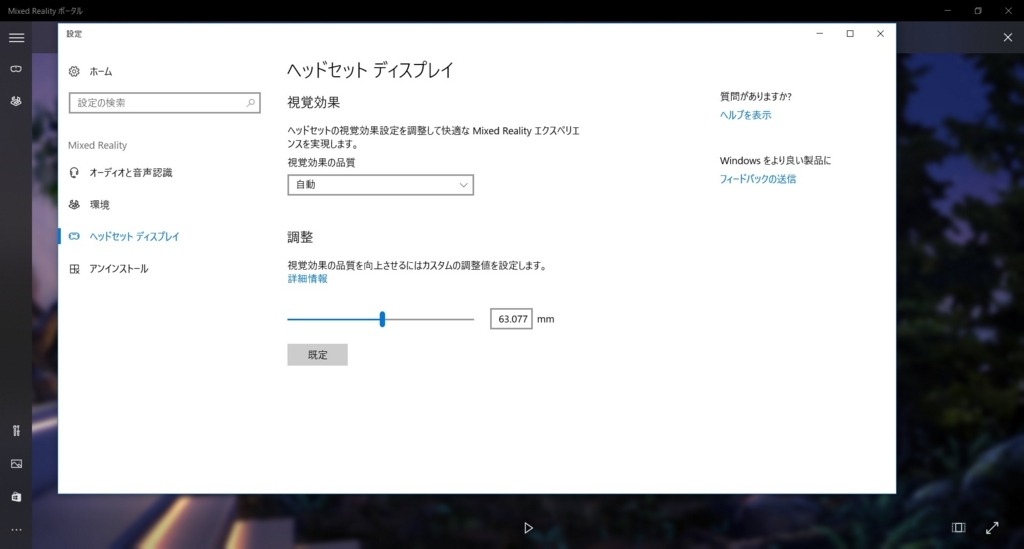The image size is (1024, 549).
Task: Click the ホーム gear icon
Action: tap(74, 71)
